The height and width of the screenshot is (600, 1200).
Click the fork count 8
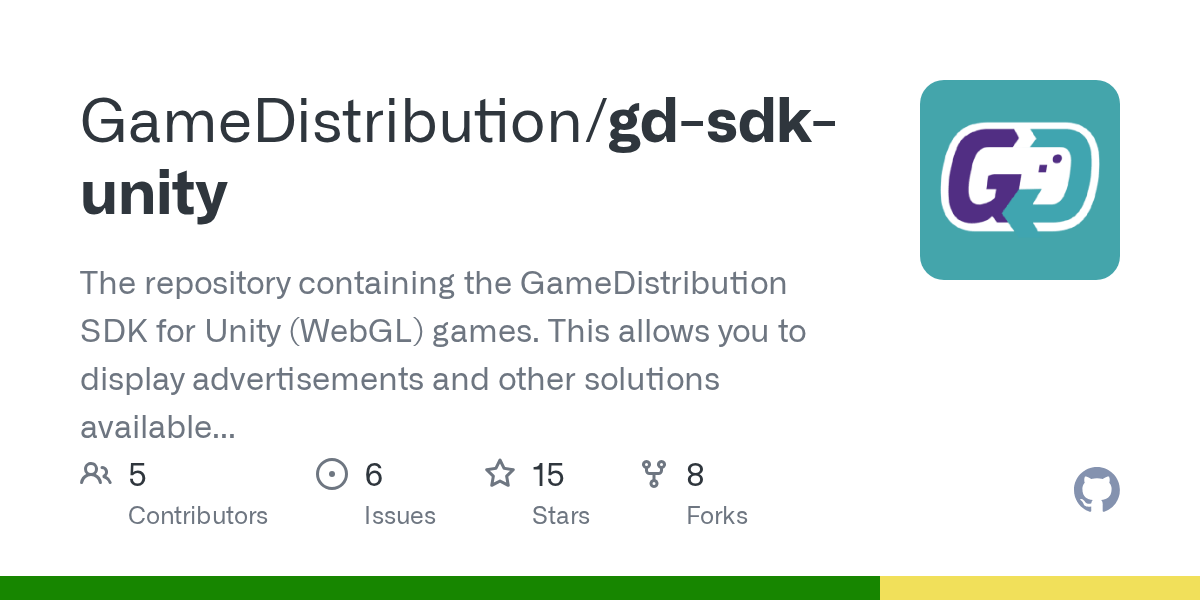tap(695, 475)
